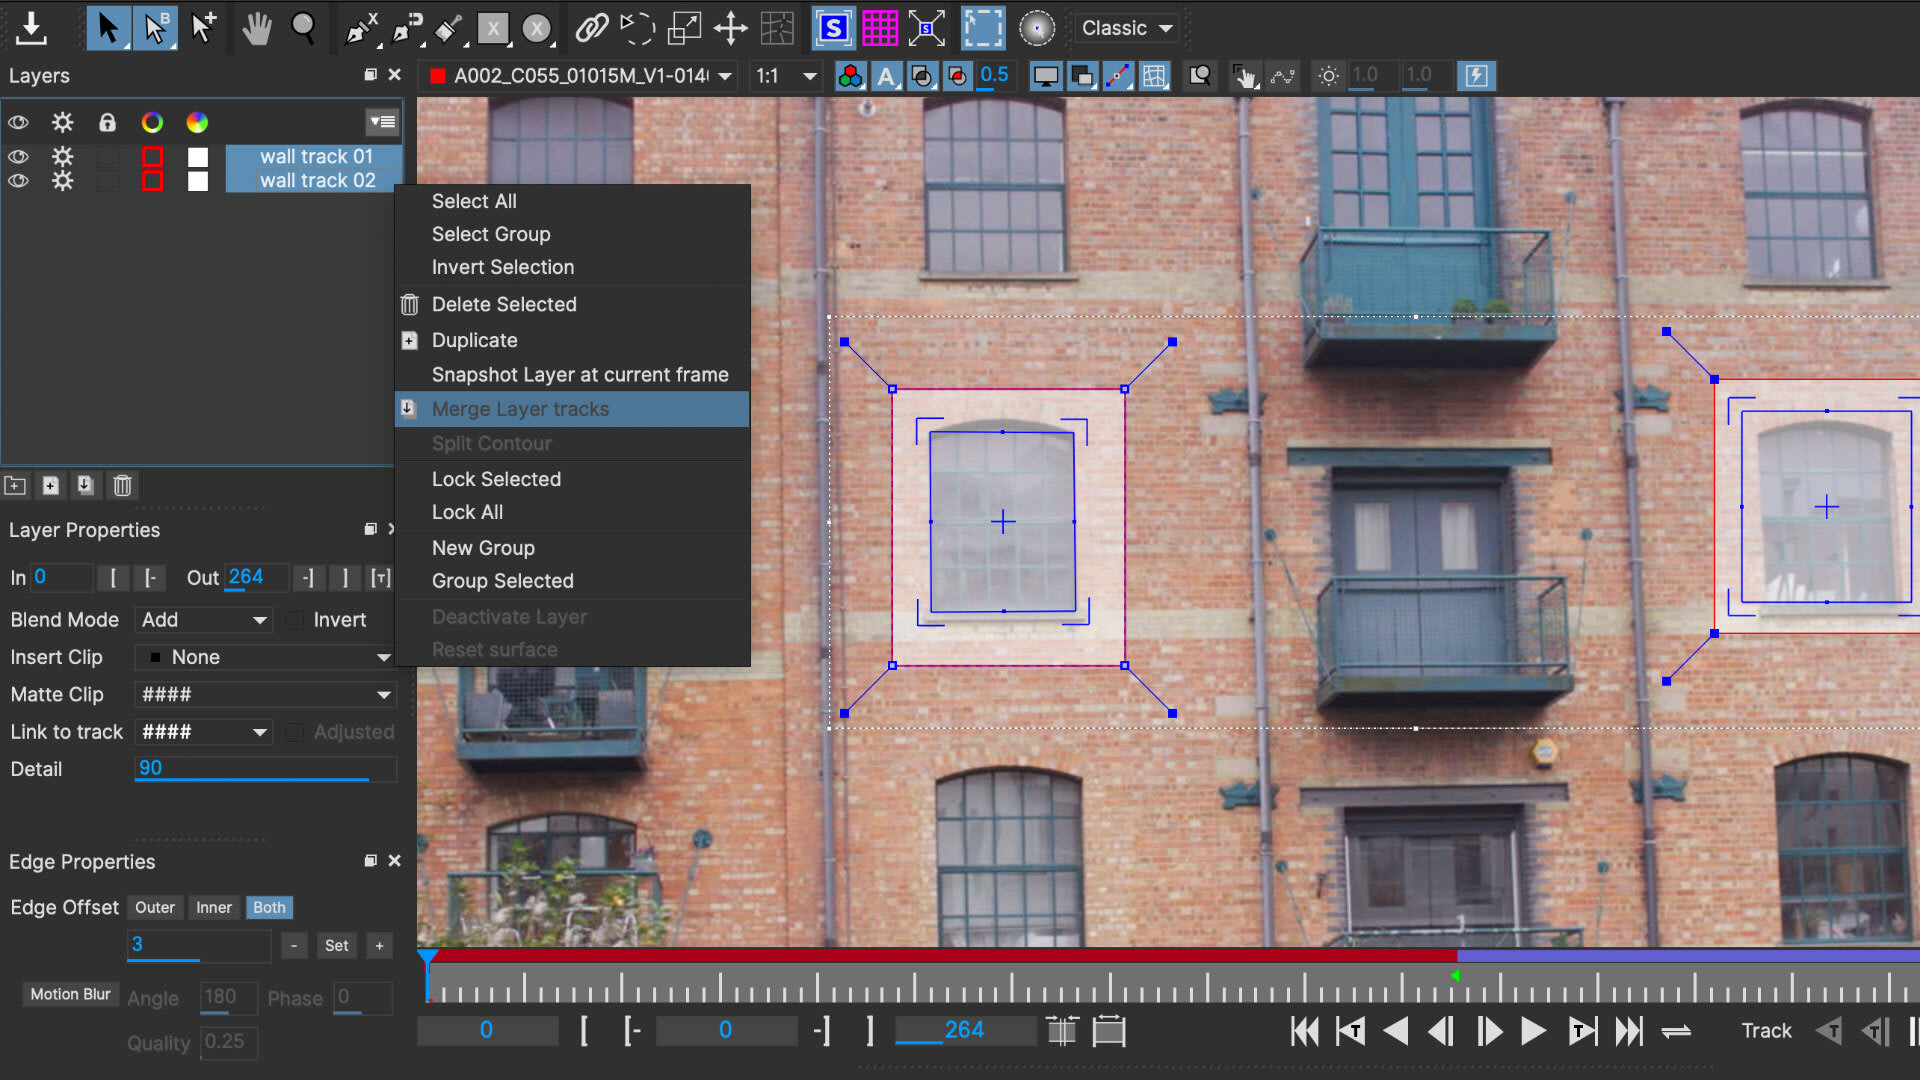Select Snapshot Layer at current frame
The image size is (1920, 1080).
(580, 373)
